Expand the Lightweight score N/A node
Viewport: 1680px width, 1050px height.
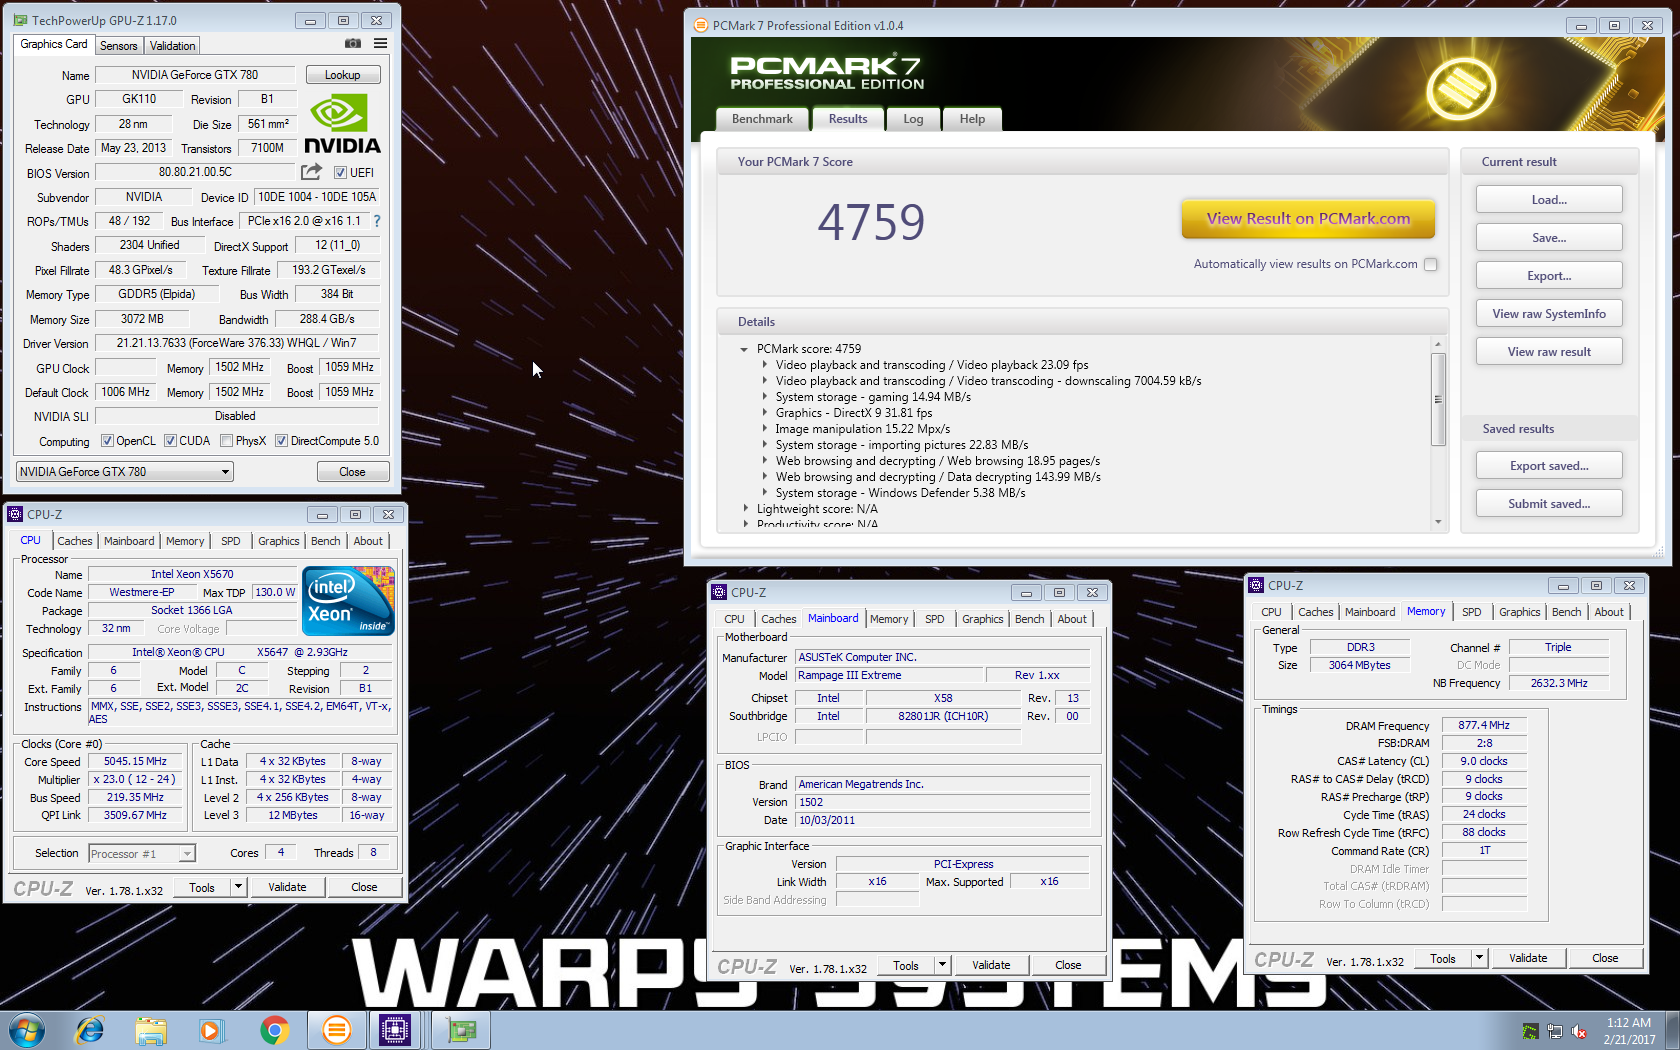745,509
